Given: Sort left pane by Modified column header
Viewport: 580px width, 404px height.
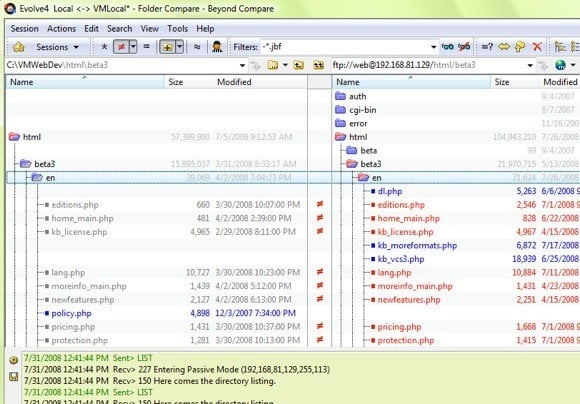Looking at the screenshot, I should (x=260, y=82).
